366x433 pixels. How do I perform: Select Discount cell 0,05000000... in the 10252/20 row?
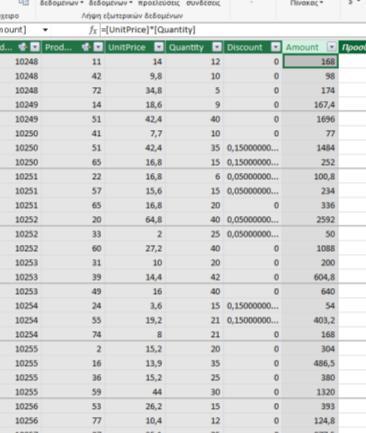pyautogui.click(x=253, y=220)
